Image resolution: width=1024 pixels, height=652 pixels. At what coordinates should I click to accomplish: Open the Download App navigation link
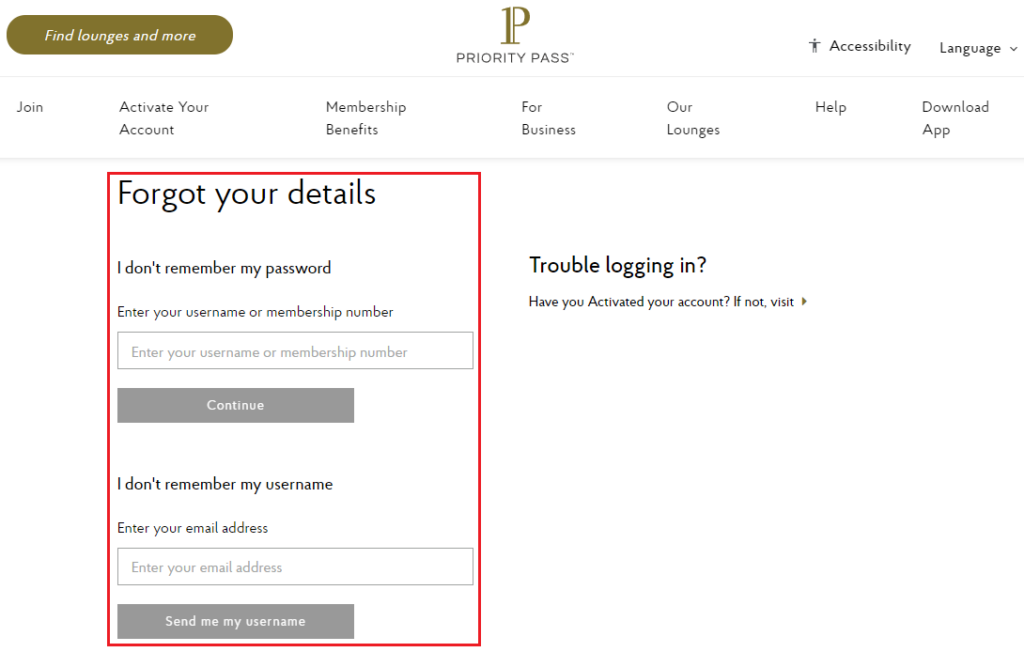coord(955,117)
